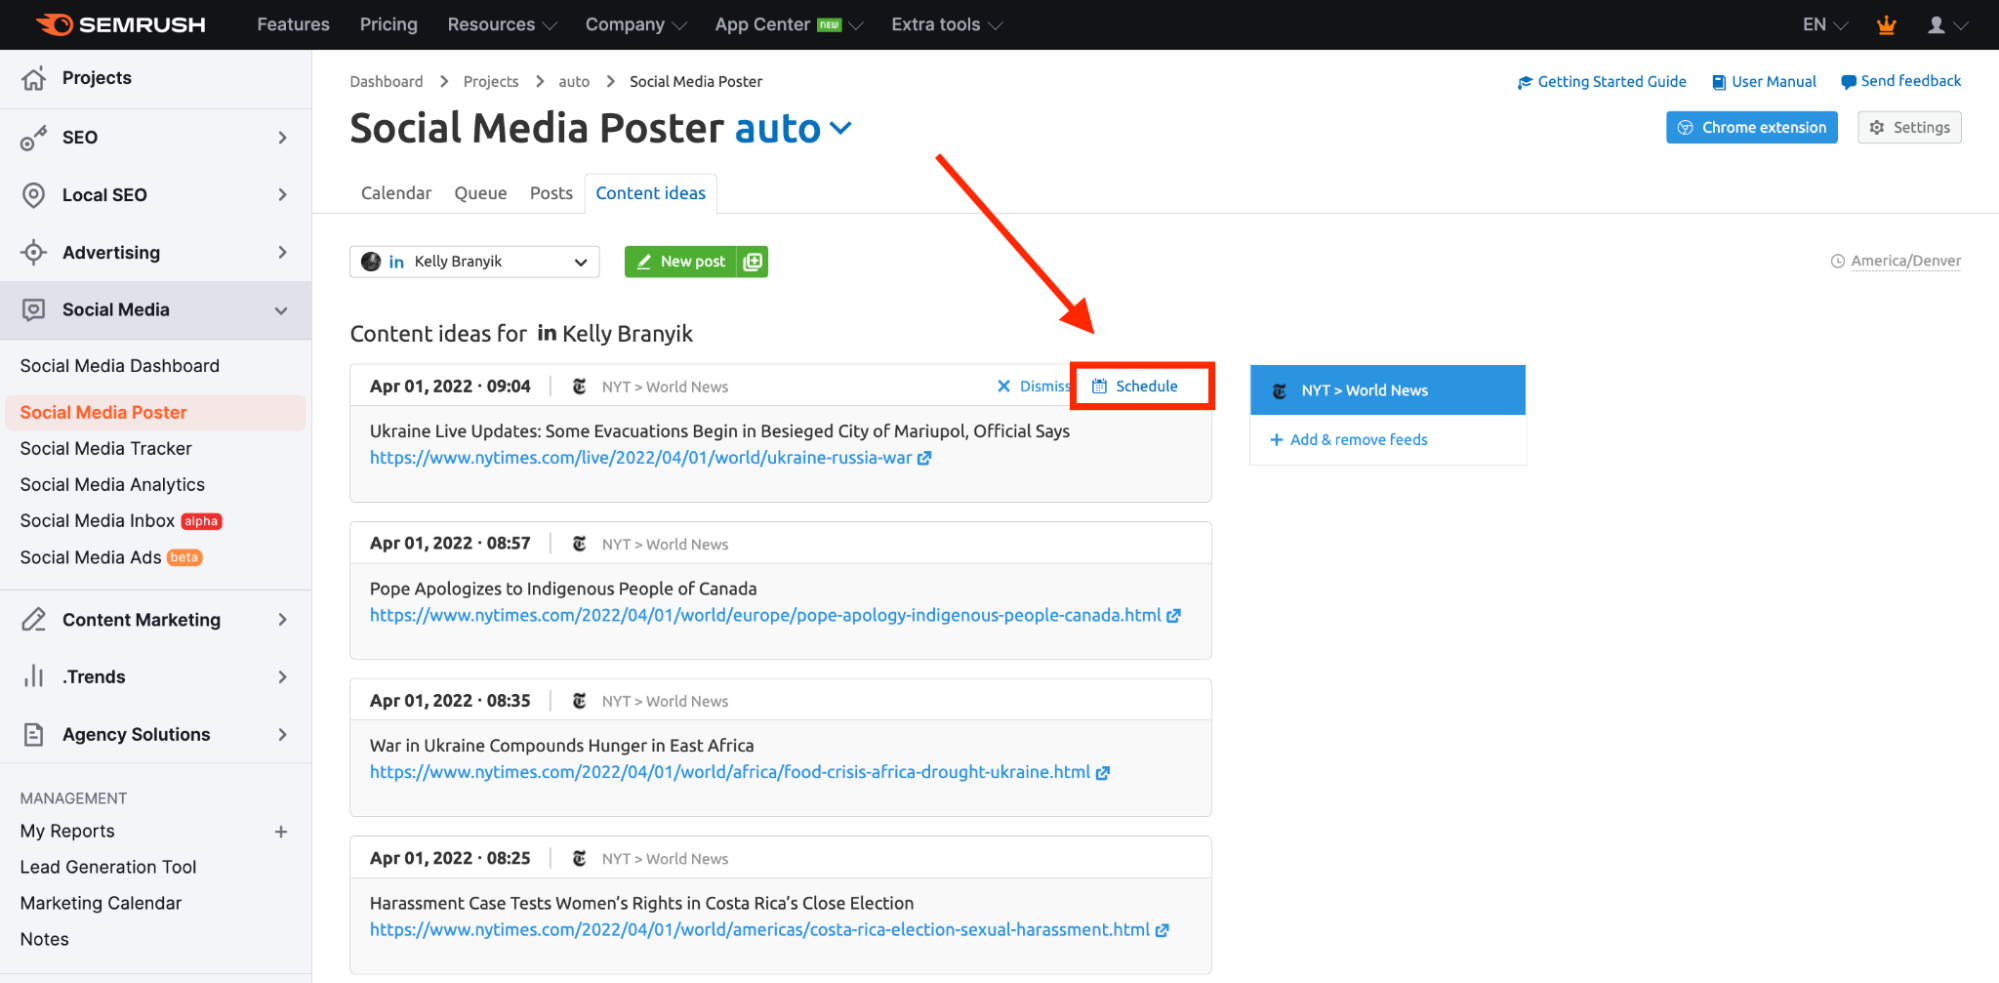This screenshot has height=983, width=1999.
Task: Click the NYT icon in the 09:04 post row
Action: click(x=579, y=386)
